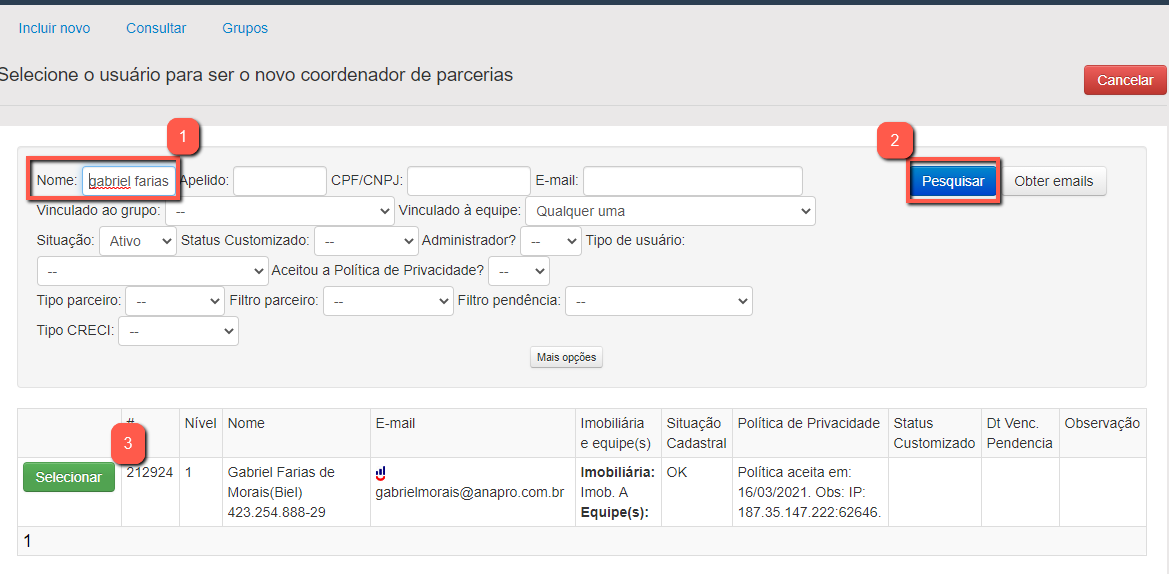The width and height of the screenshot is (1169, 574).
Task: Open the Filtro pendência dropdown
Action: pos(658,301)
